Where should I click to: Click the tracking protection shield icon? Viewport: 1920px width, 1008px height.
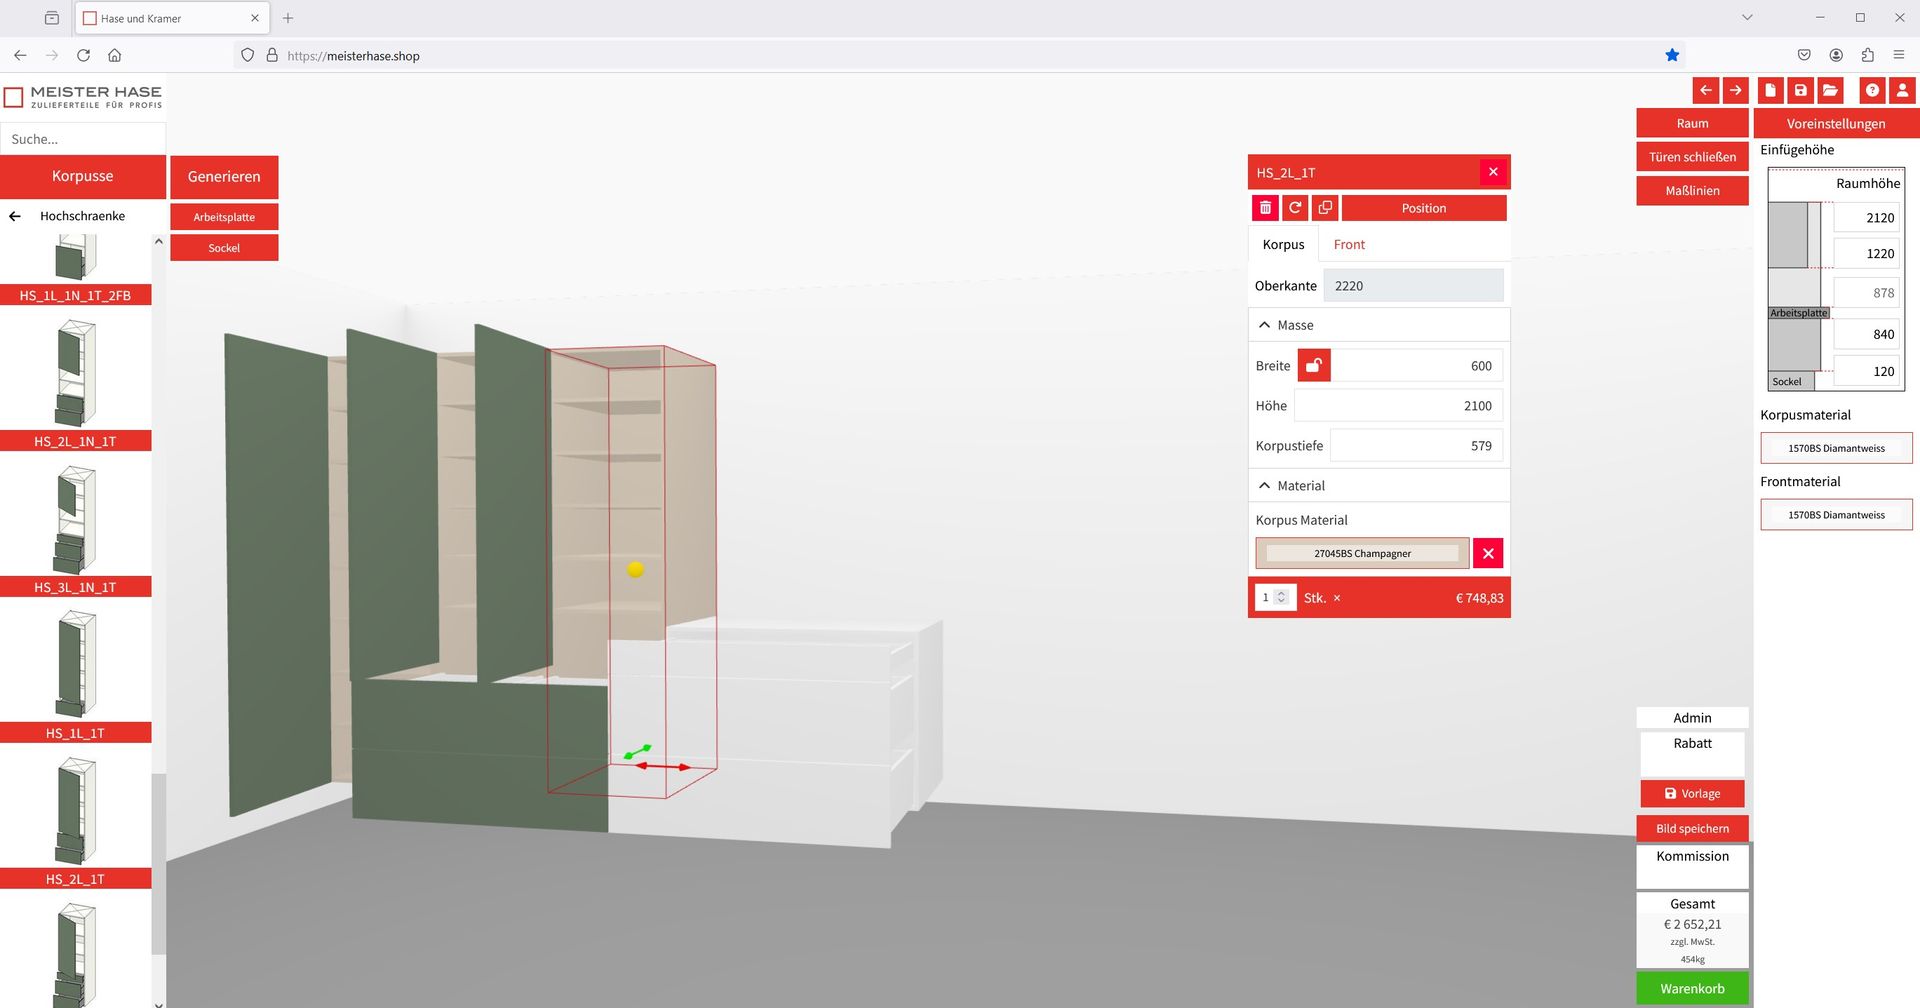coord(248,56)
